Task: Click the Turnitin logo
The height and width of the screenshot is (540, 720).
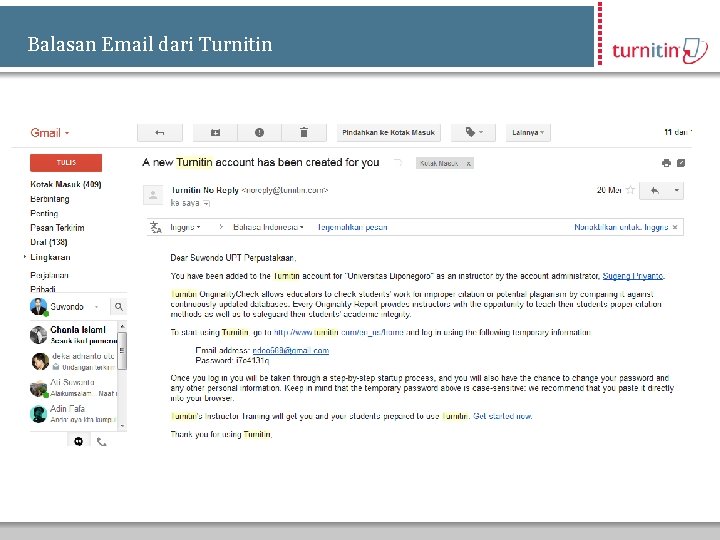Action: (x=659, y=50)
